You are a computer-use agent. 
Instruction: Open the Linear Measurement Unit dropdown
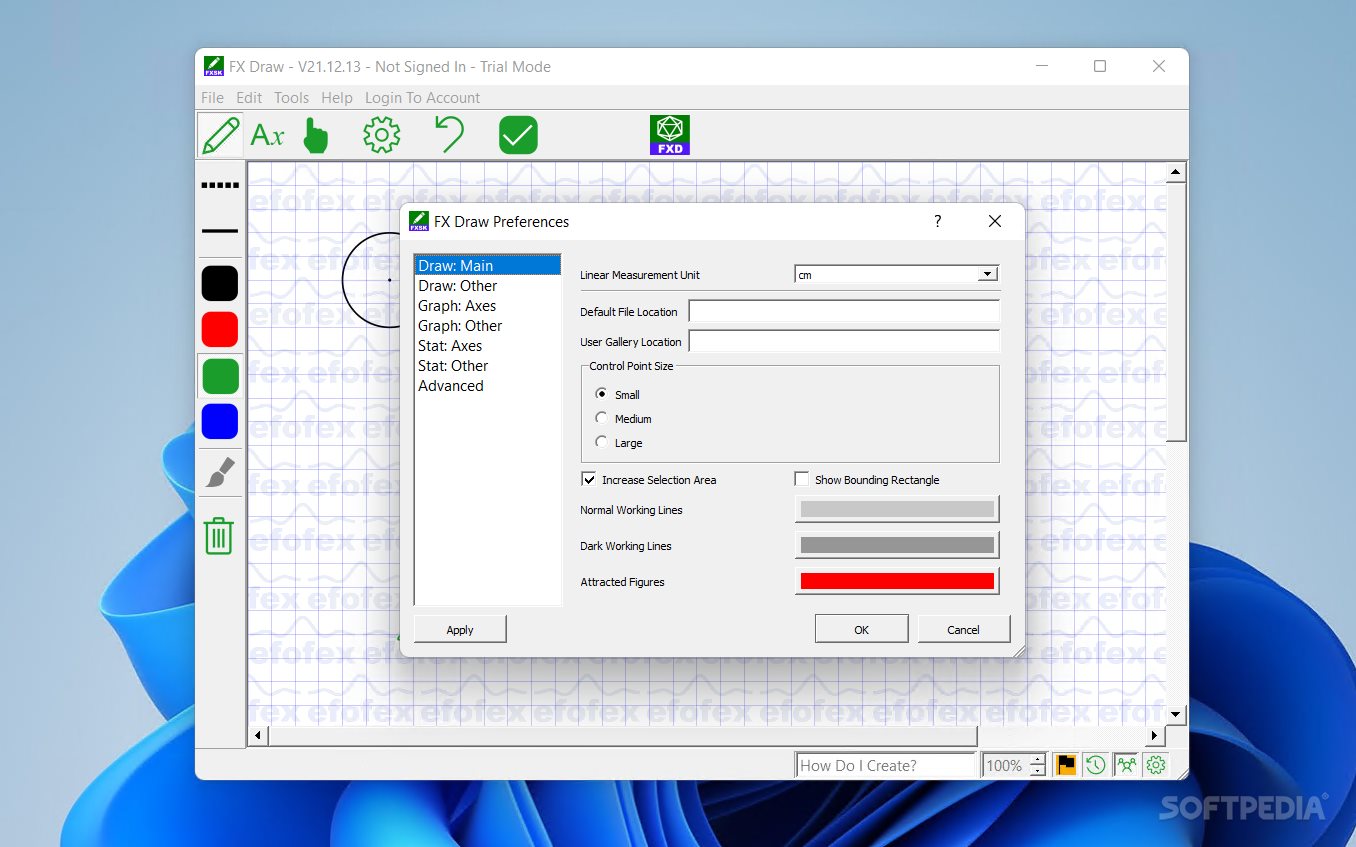point(987,274)
